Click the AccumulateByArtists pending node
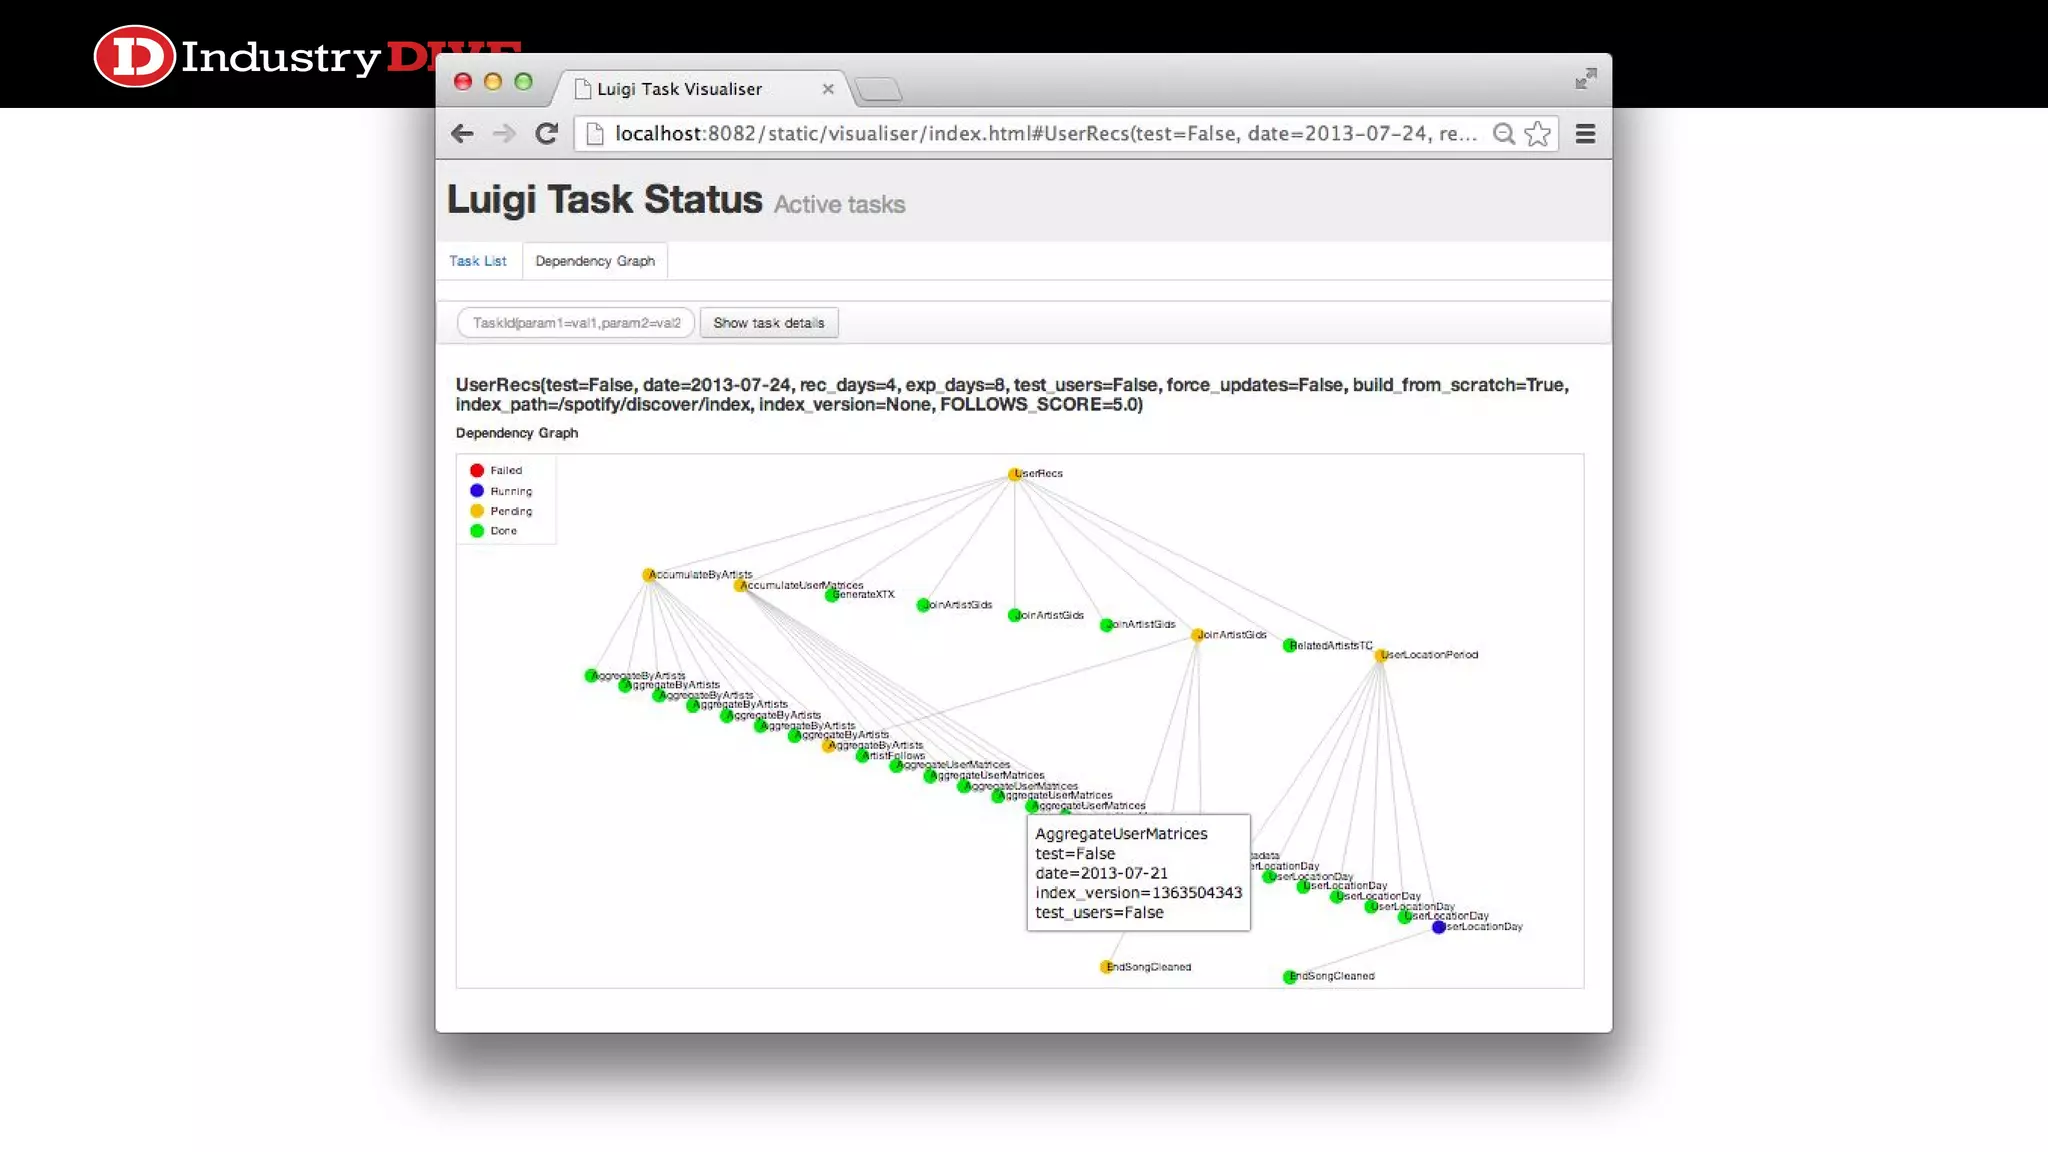This screenshot has width=2048, height=1152. click(648, 575)
